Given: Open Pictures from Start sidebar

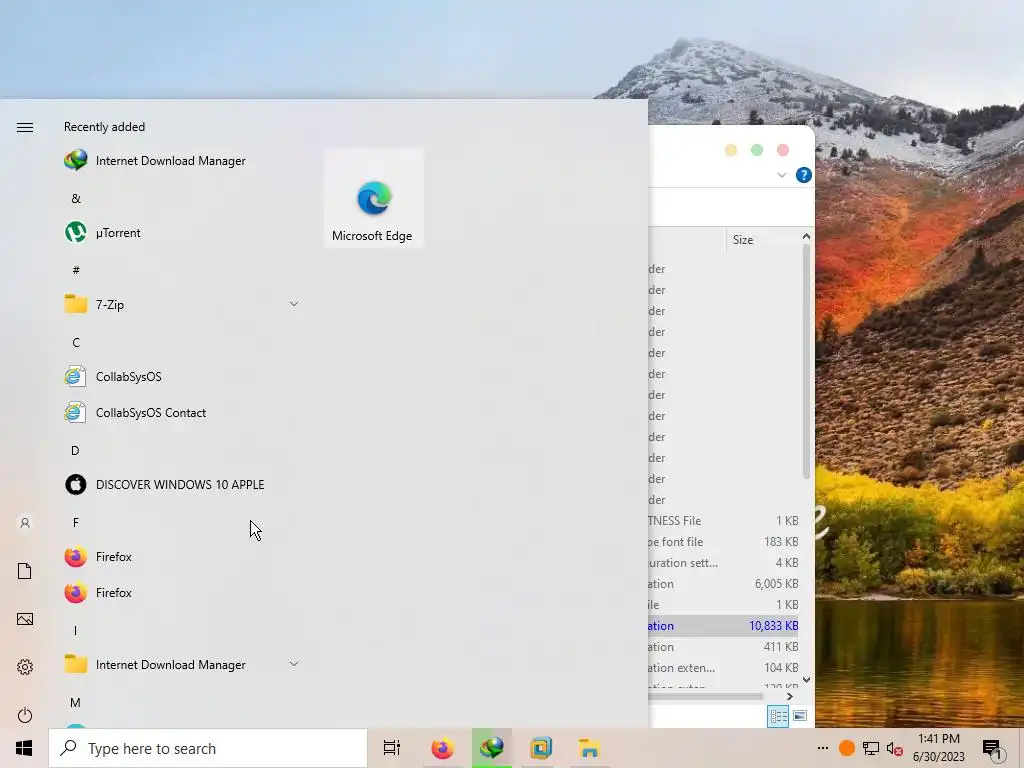Looking at the screenshot, I should (x=25, y=619).
